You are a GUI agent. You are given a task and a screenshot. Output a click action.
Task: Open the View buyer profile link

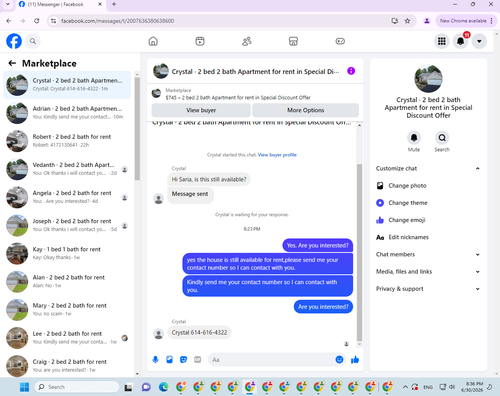(x=277, y=155)
